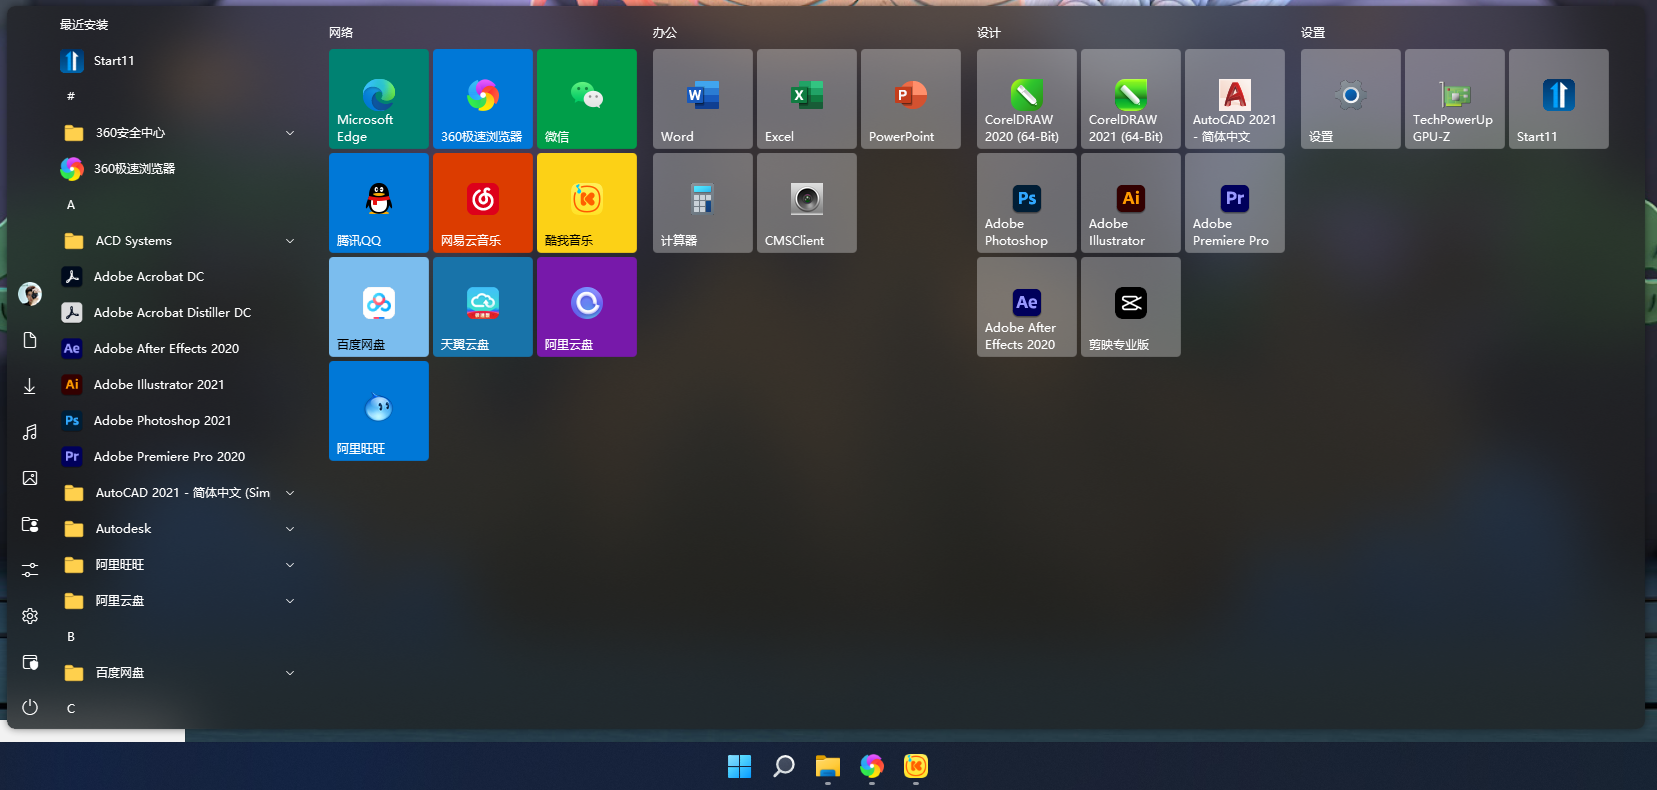Expand the ACD Systems folder
This screenshot has height=790, width=1657.
(179, 241)
